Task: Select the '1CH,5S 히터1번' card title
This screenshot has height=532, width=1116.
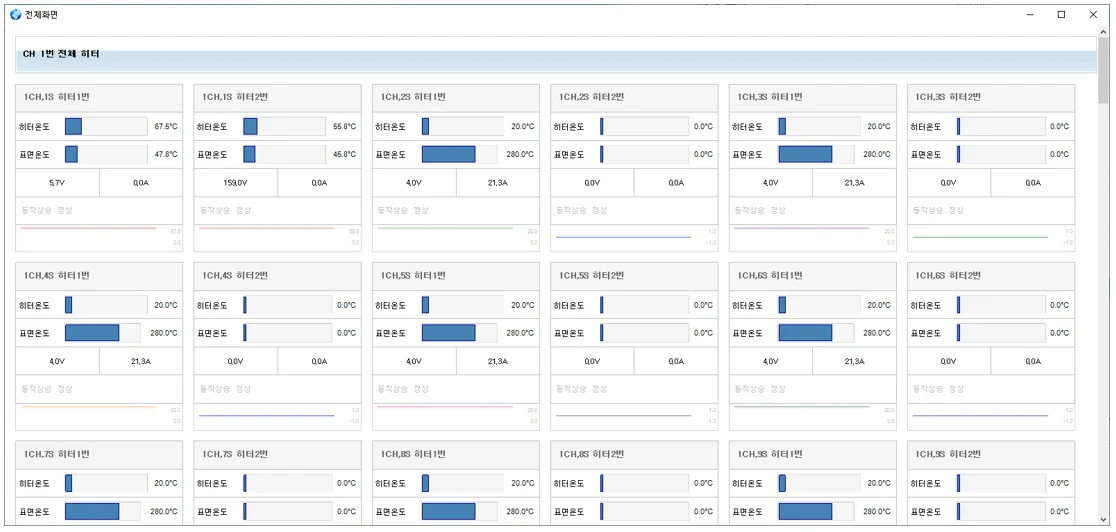Action: click(414, 276)
